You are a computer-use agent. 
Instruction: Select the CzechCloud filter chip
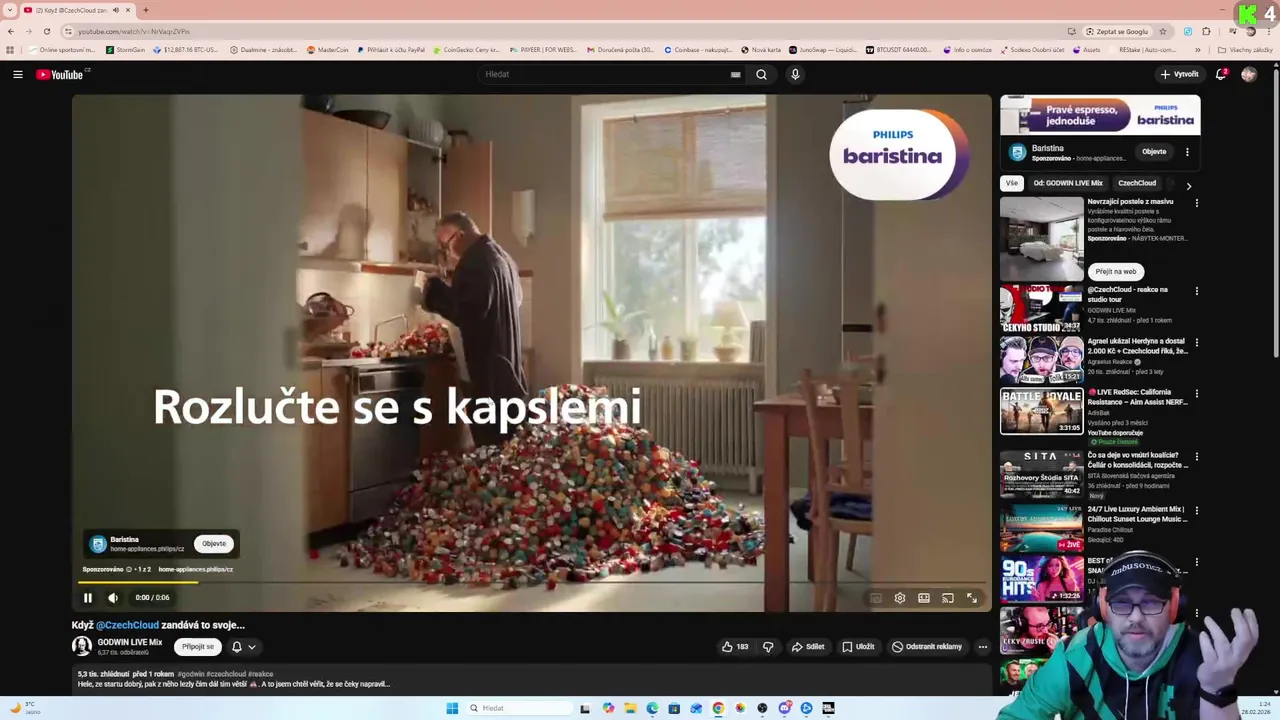[x=1137, y=183]
